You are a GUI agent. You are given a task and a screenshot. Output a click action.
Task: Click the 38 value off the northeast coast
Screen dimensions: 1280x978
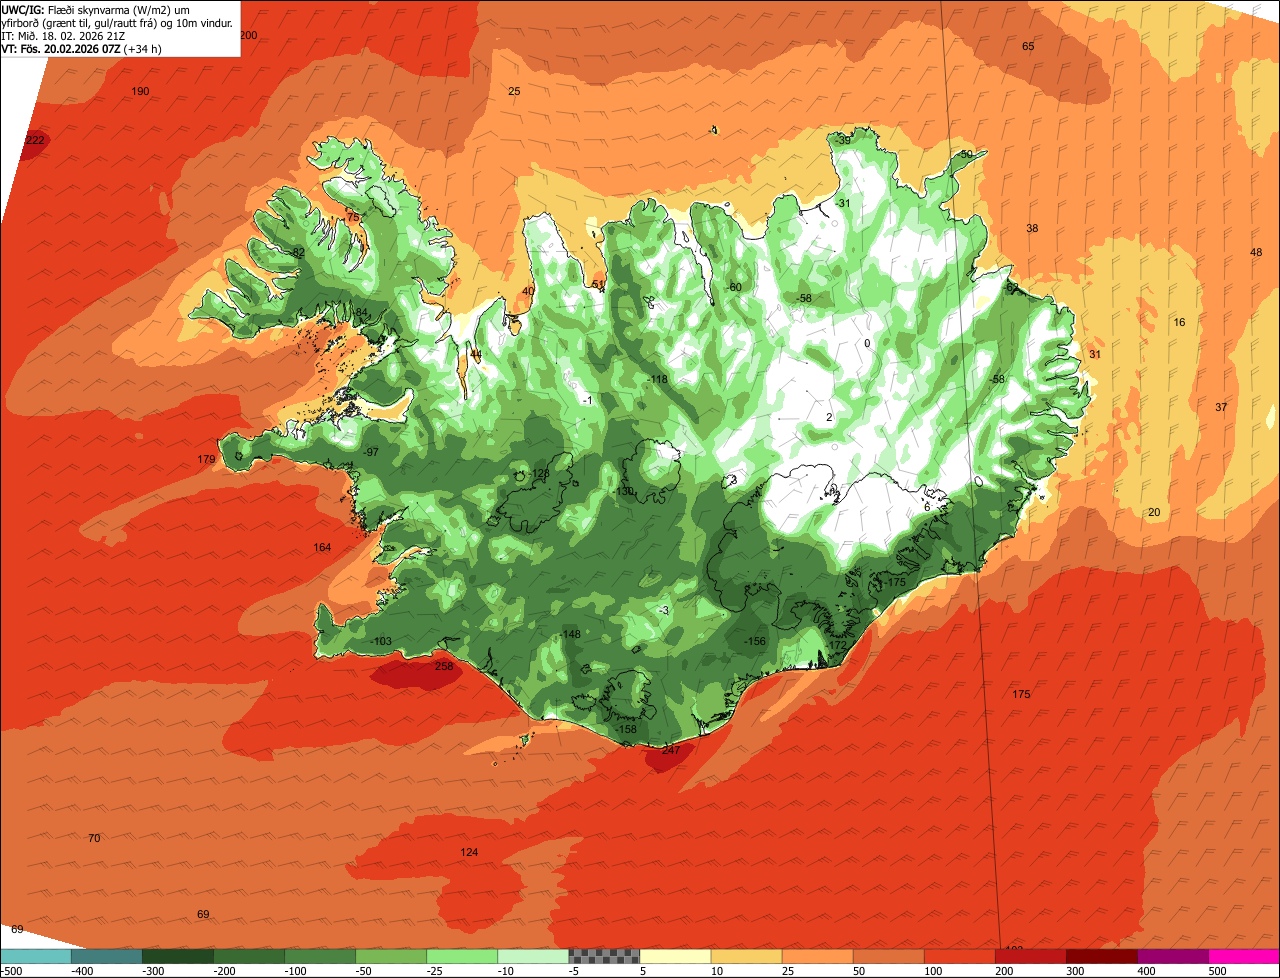1032,228
